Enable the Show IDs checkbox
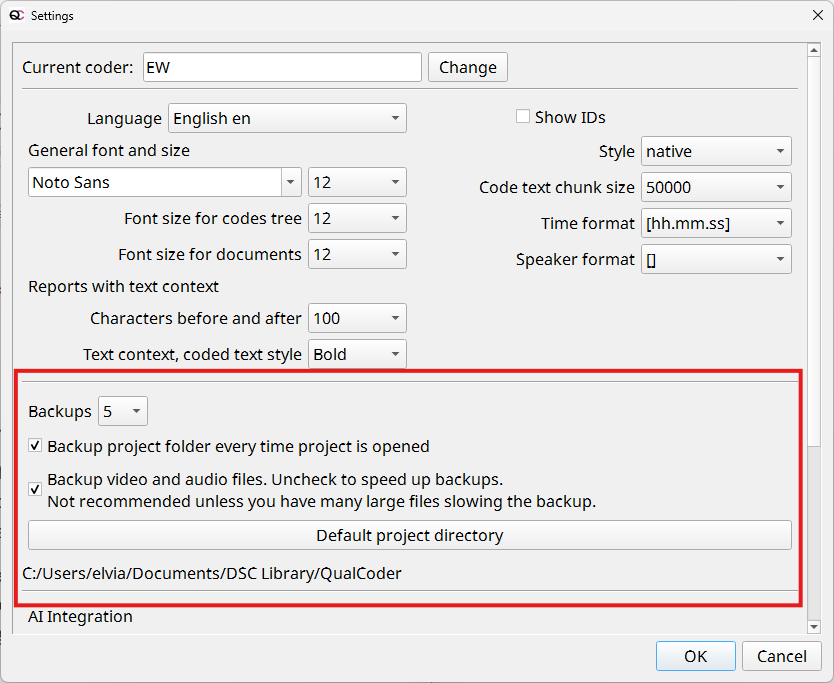 [523, 117]
